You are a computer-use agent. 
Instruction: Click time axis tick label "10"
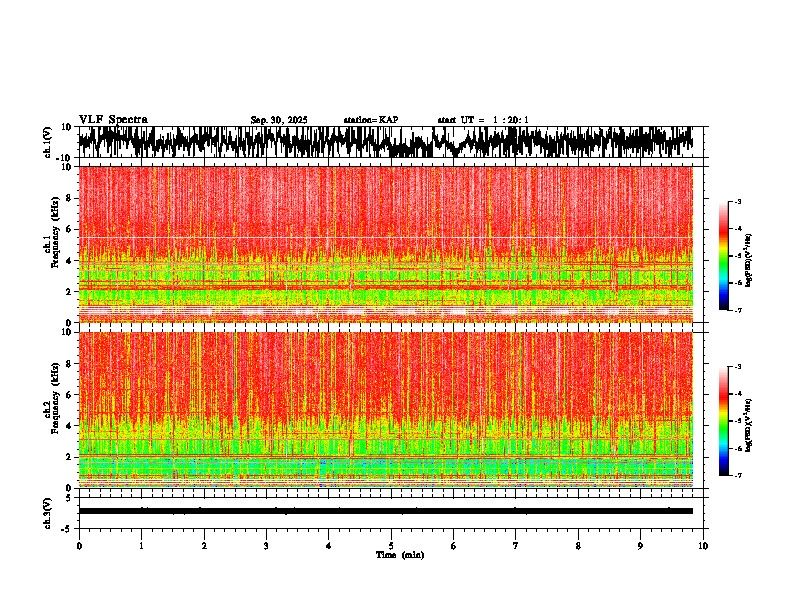(x=703, y=546)
